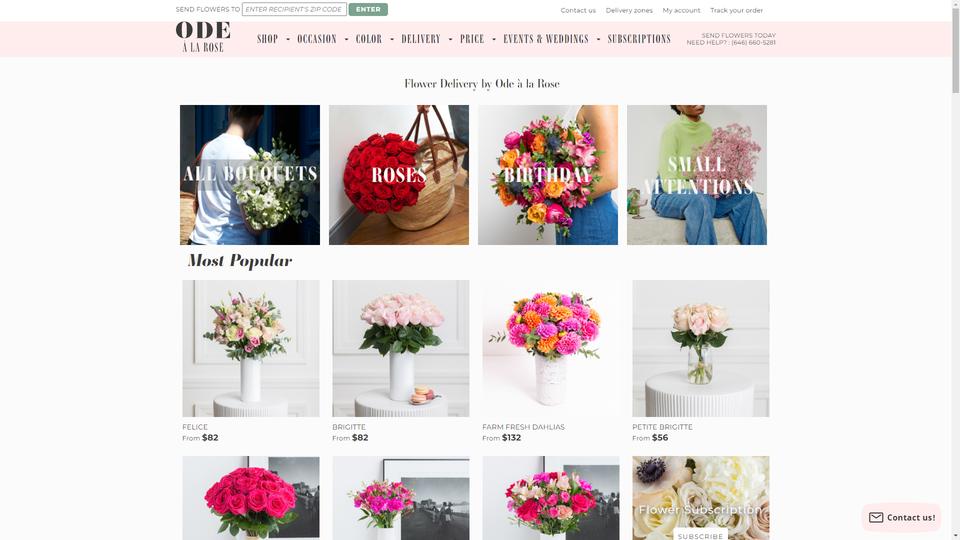960x540 pixels.
Task: Go to Events & Weddings
Action: click(x=546, y=39)
